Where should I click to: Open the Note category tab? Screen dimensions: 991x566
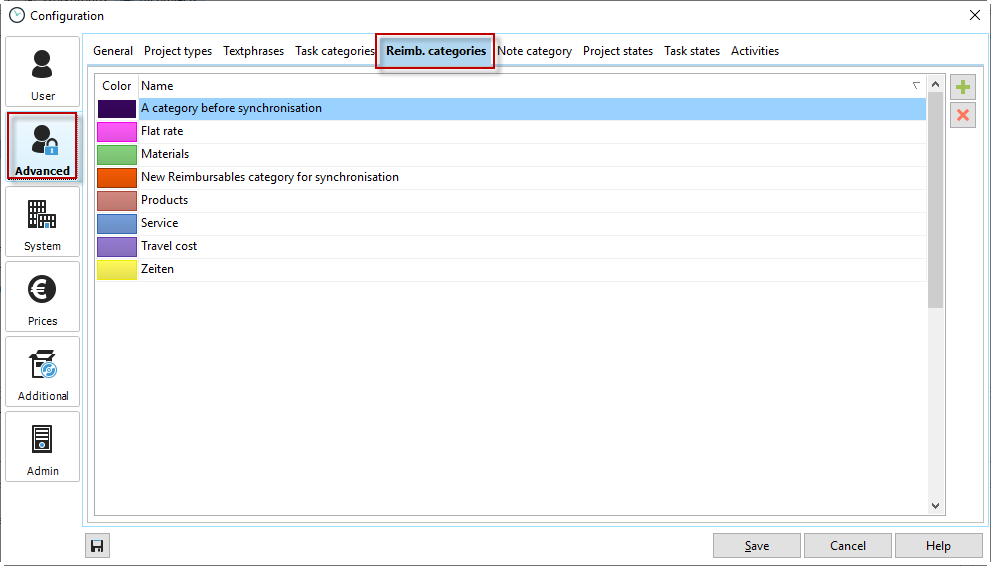click(x=534, y=51)
